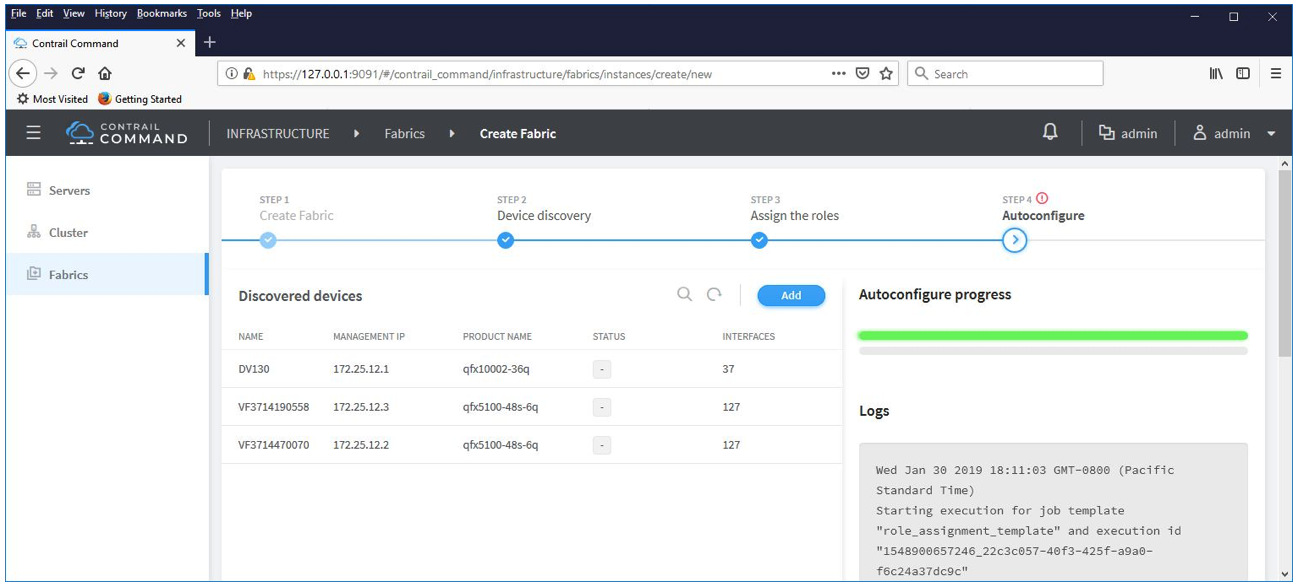Bookmark this page with the star icon

coord(886,74)
